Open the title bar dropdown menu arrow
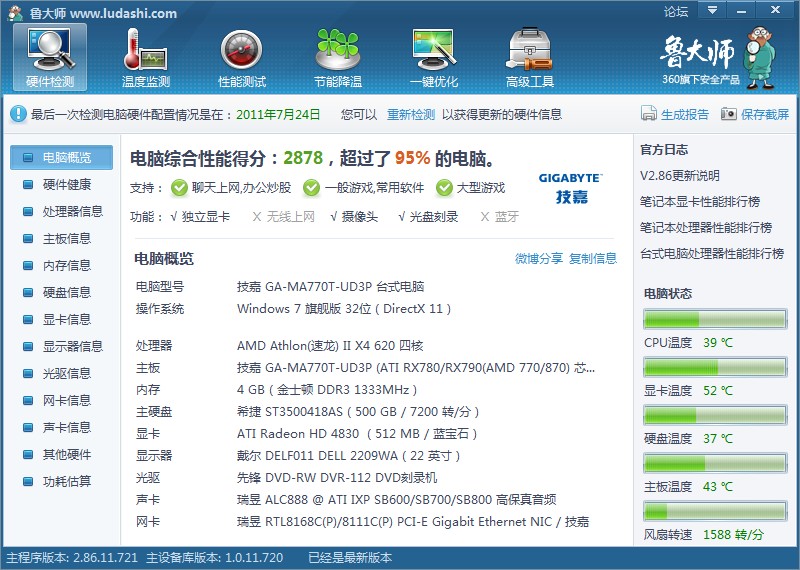Image resolution: width=800 pixels, height=570 pixels. [712, 10]
